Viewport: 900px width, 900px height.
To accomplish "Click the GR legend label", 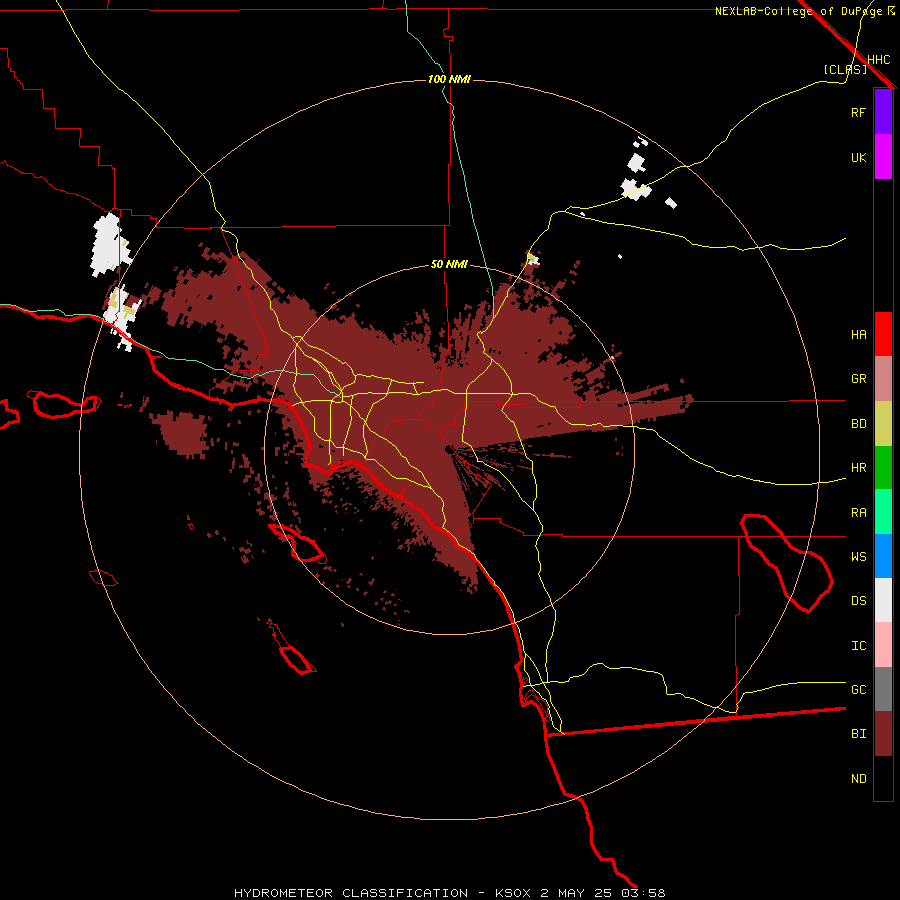I will click(858, 379).
